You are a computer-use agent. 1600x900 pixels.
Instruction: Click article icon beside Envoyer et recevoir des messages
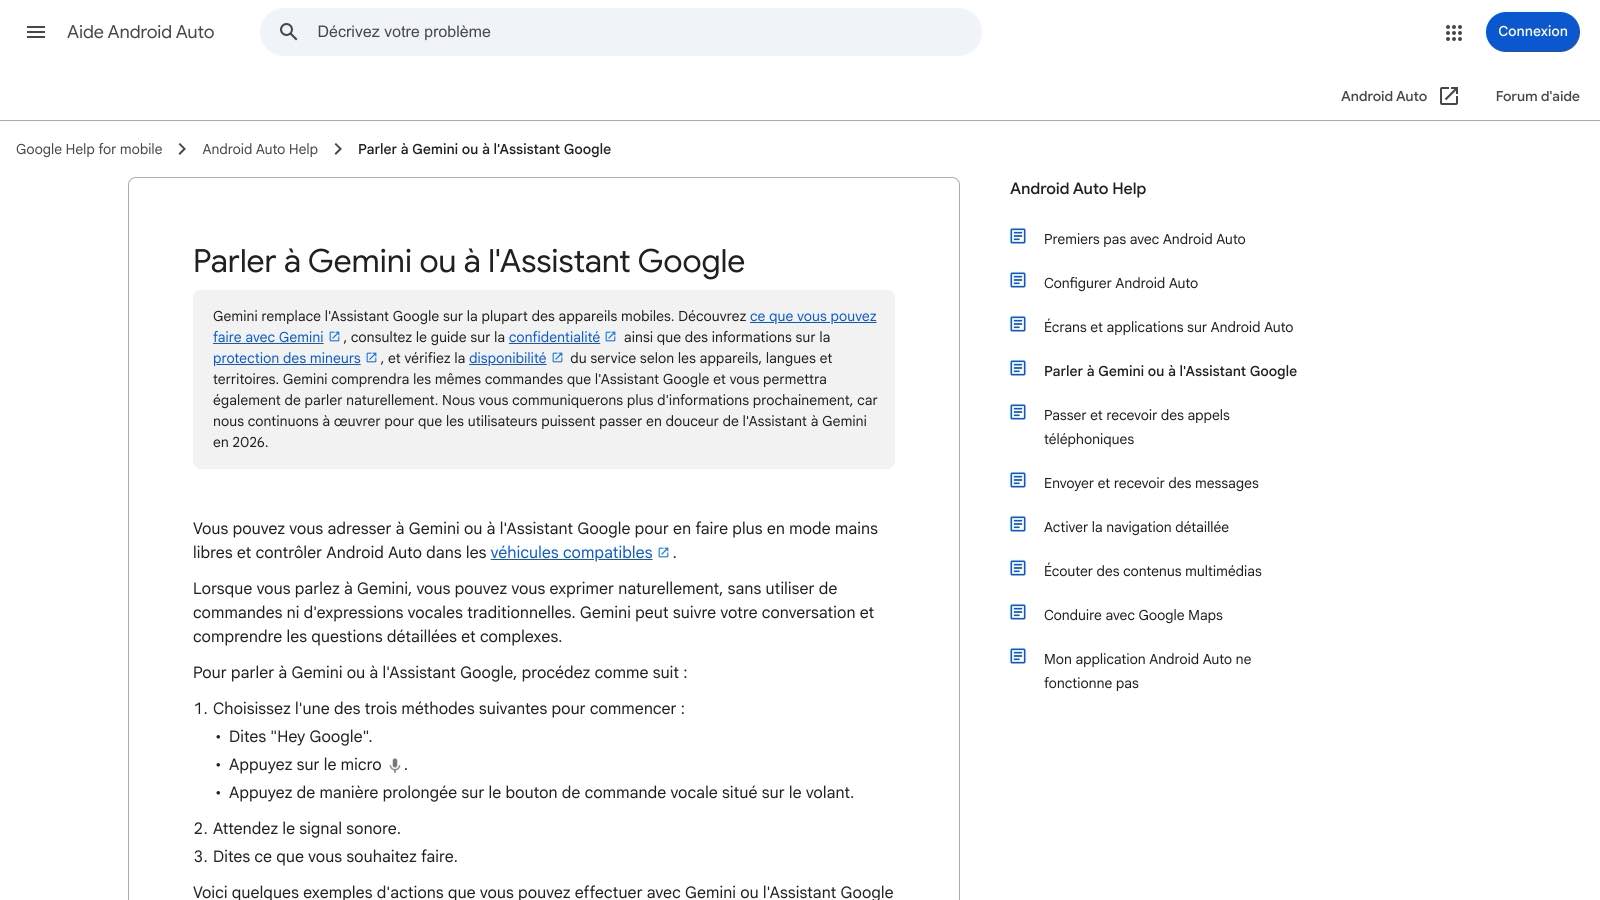coord(1018,481)
